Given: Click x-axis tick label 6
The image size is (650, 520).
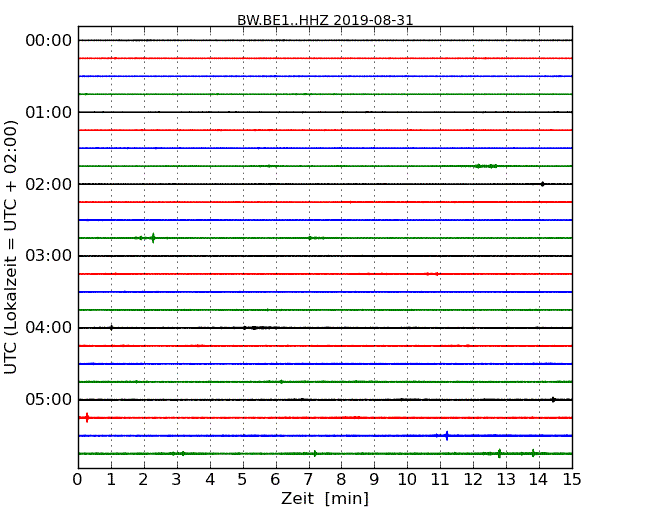Looking at the screenshot, I should (x=276, y=480).
